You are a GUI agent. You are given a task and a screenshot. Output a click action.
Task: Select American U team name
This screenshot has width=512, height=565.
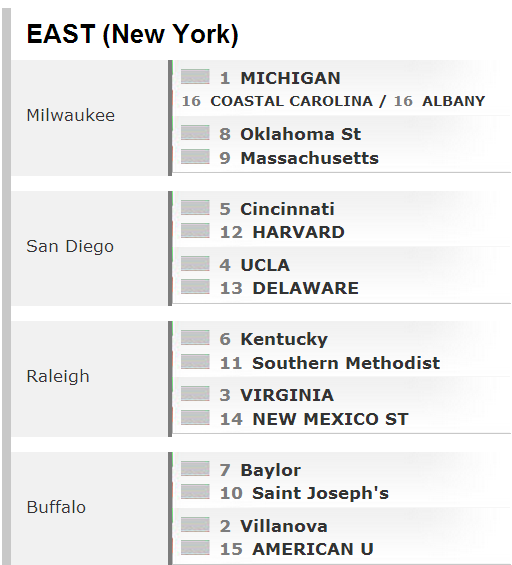click(313, 549)
